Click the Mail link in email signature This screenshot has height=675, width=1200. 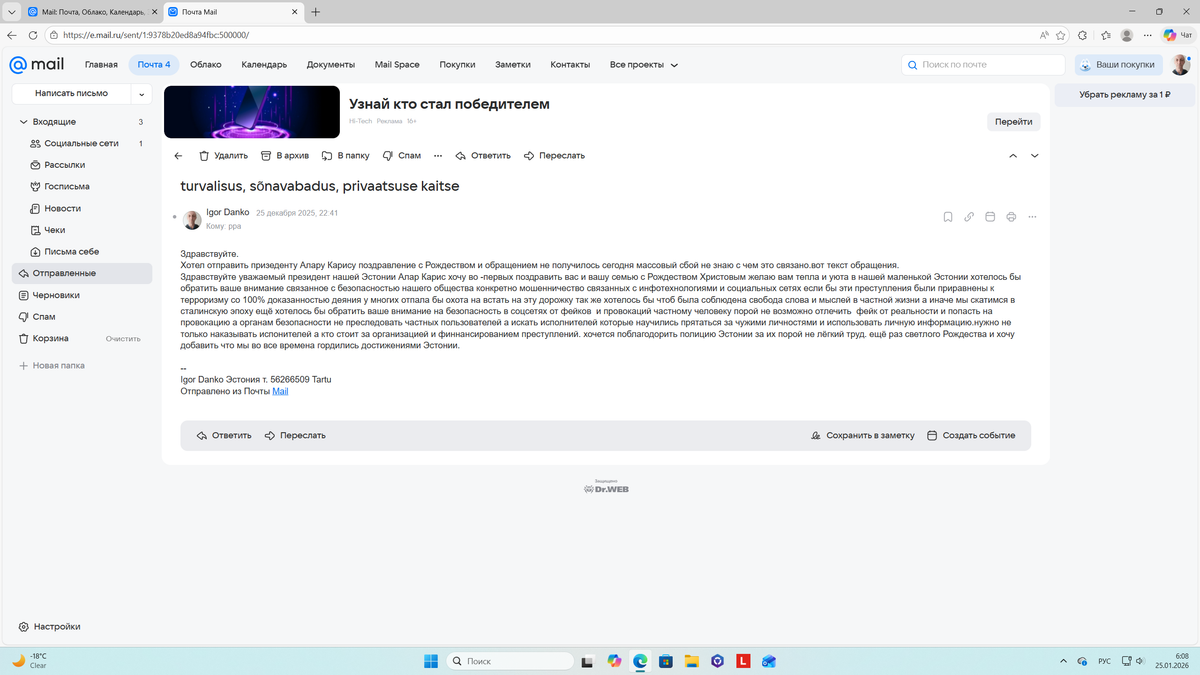click(280, 392)
